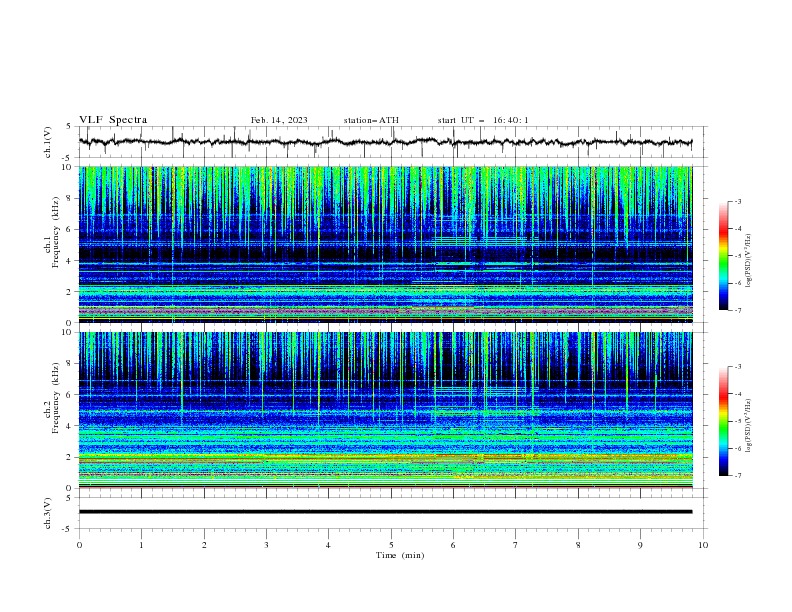The height and width of the screenshot is (612, 792).
Task: Click the 'VLF Spectra' title text
Action: point(113,120)
